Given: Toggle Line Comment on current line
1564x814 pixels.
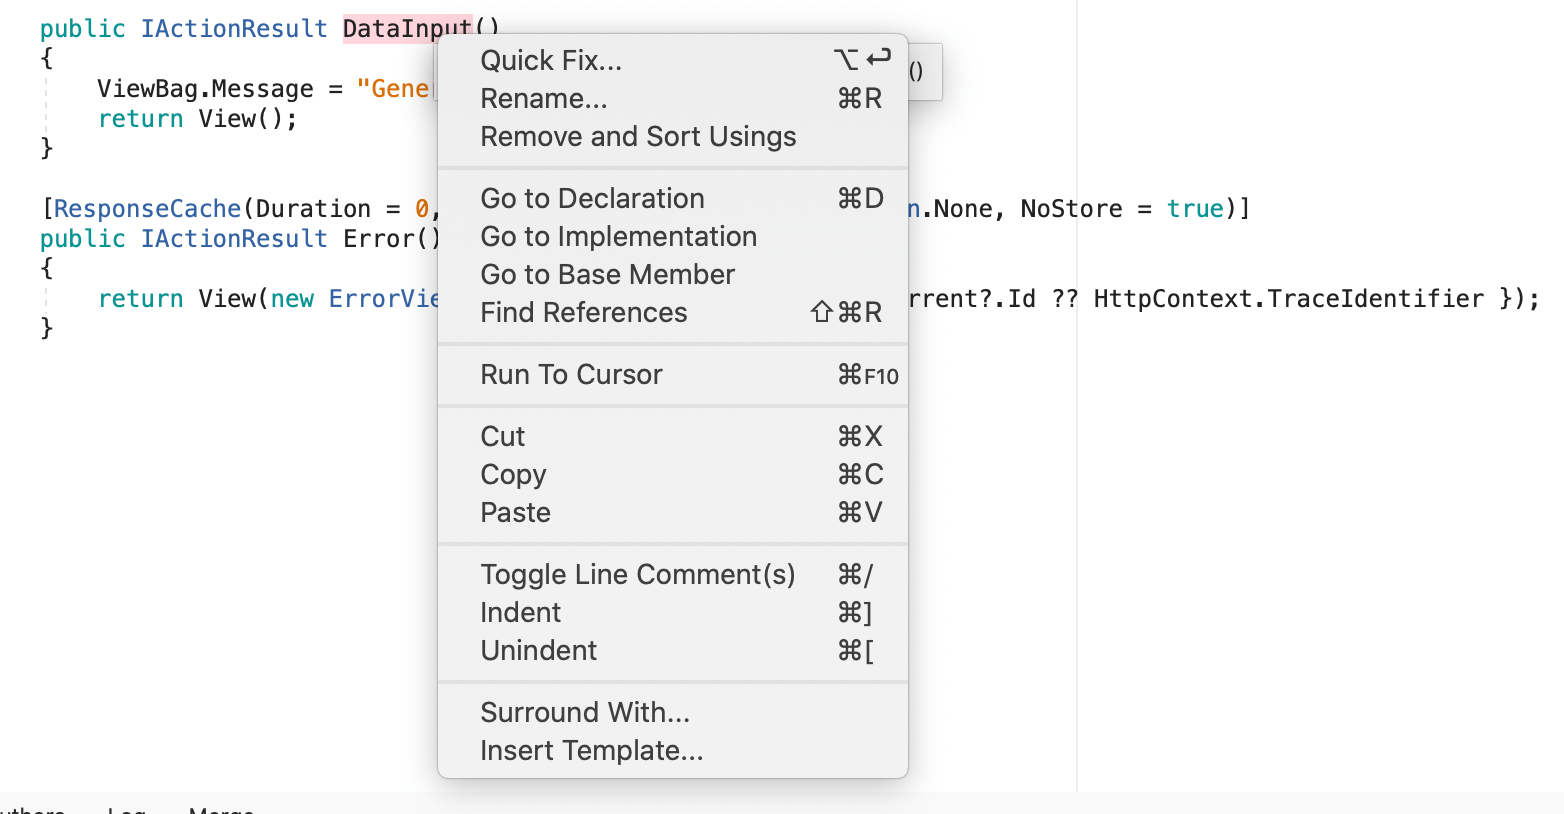Looking at the screenshot, I should 638,574.
